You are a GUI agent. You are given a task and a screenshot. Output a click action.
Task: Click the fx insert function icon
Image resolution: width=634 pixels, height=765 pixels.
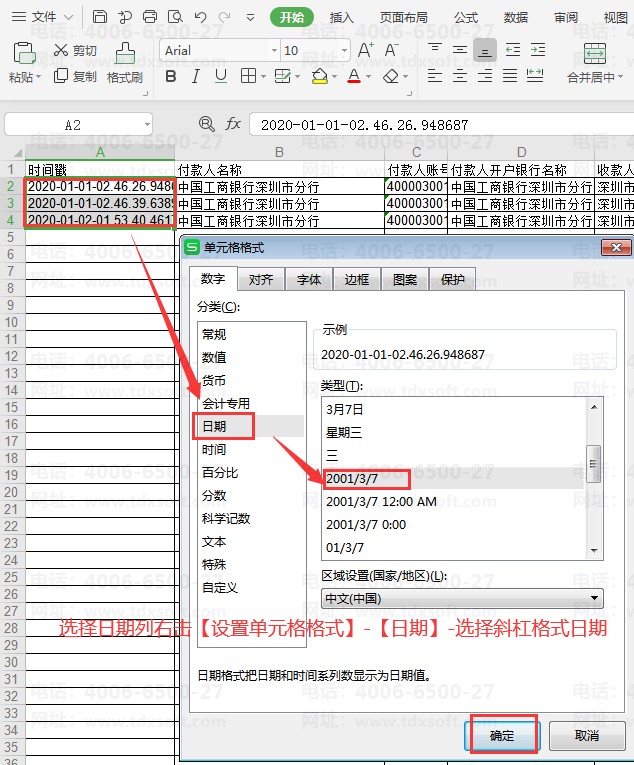pyautogui.click(x=233, y=124)
